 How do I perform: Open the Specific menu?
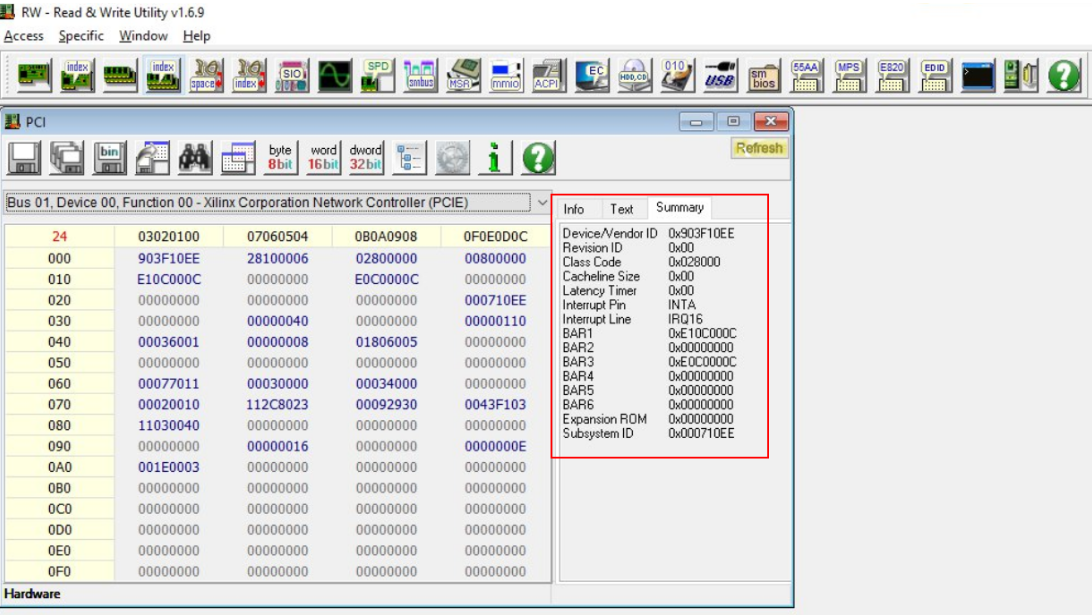tap(81, 36)
